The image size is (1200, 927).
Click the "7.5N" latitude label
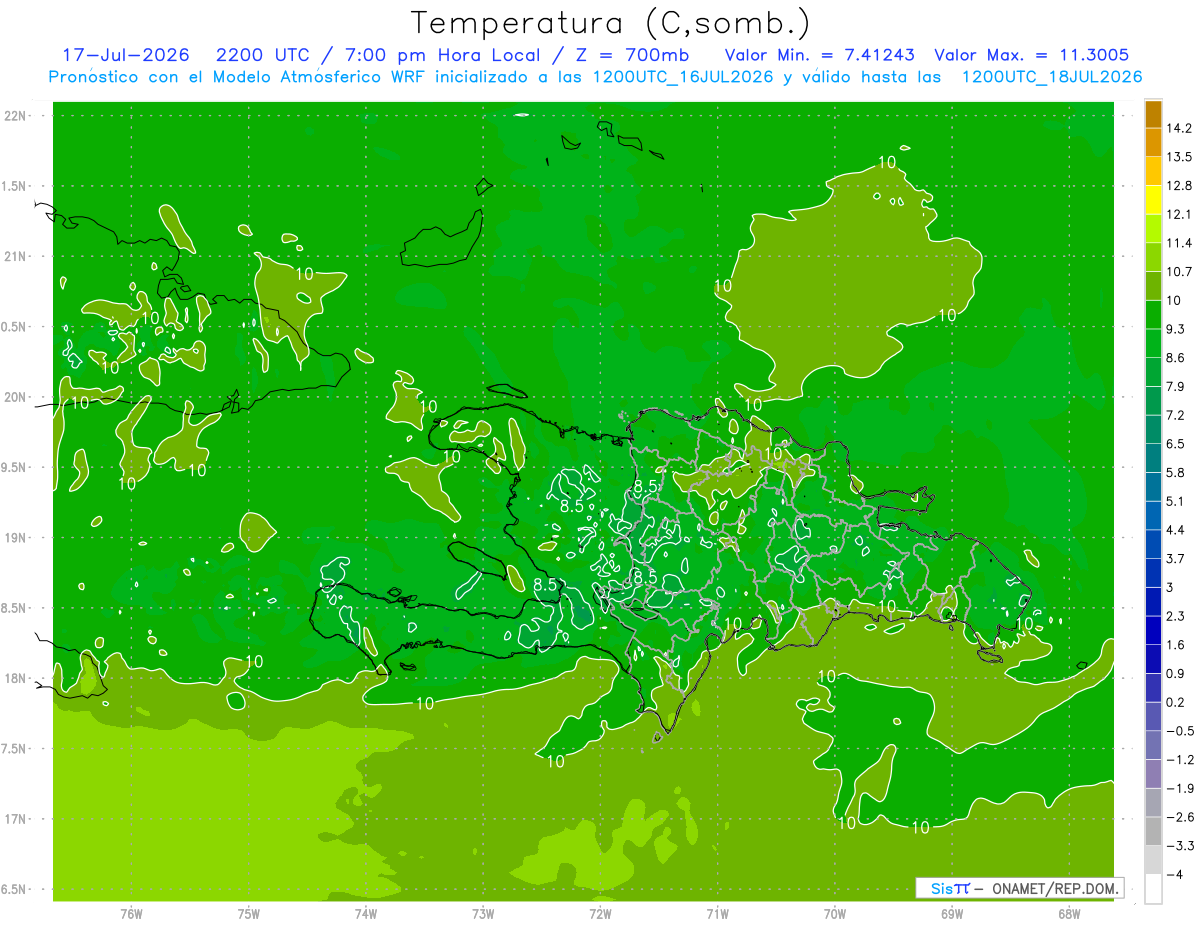click(x=13, y=749)
